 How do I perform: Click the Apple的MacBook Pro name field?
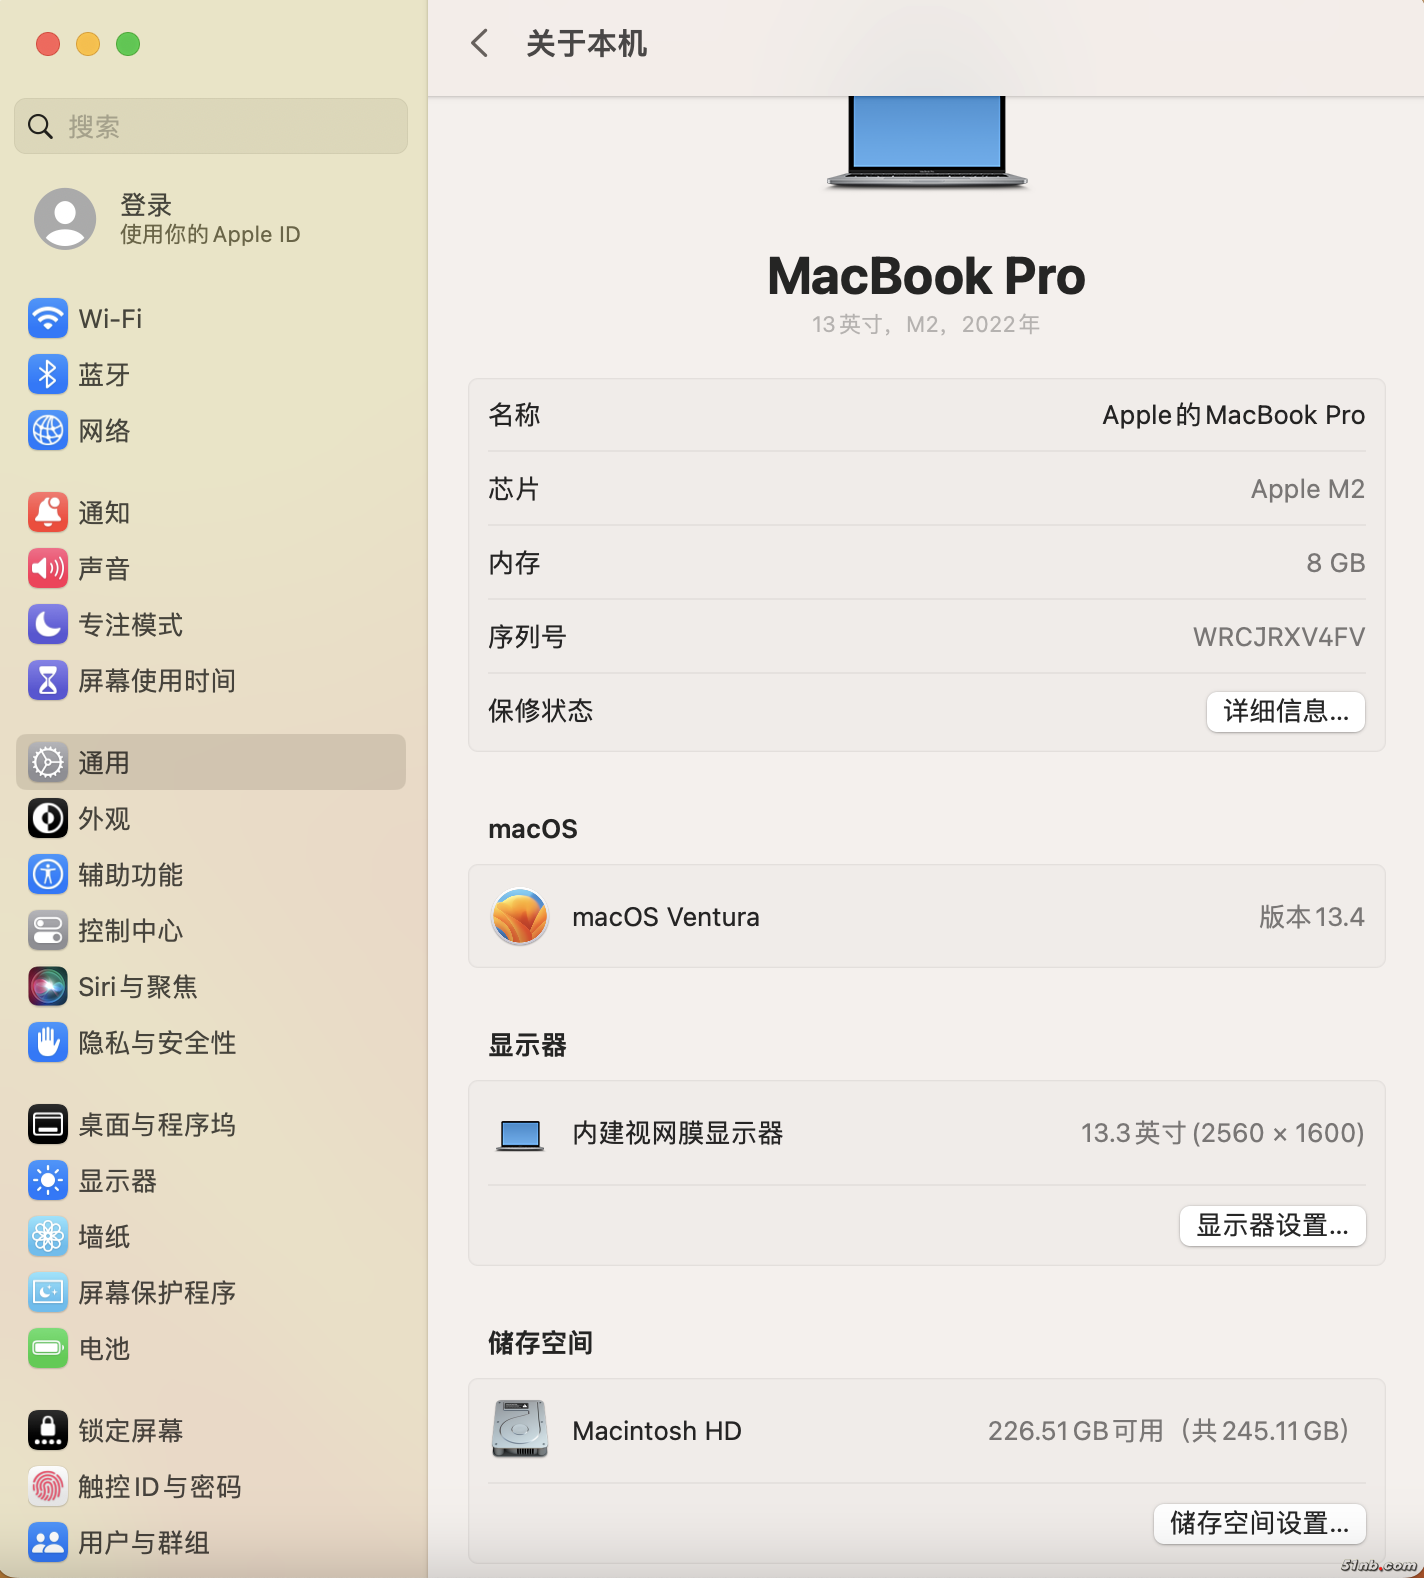[1232, 415]
